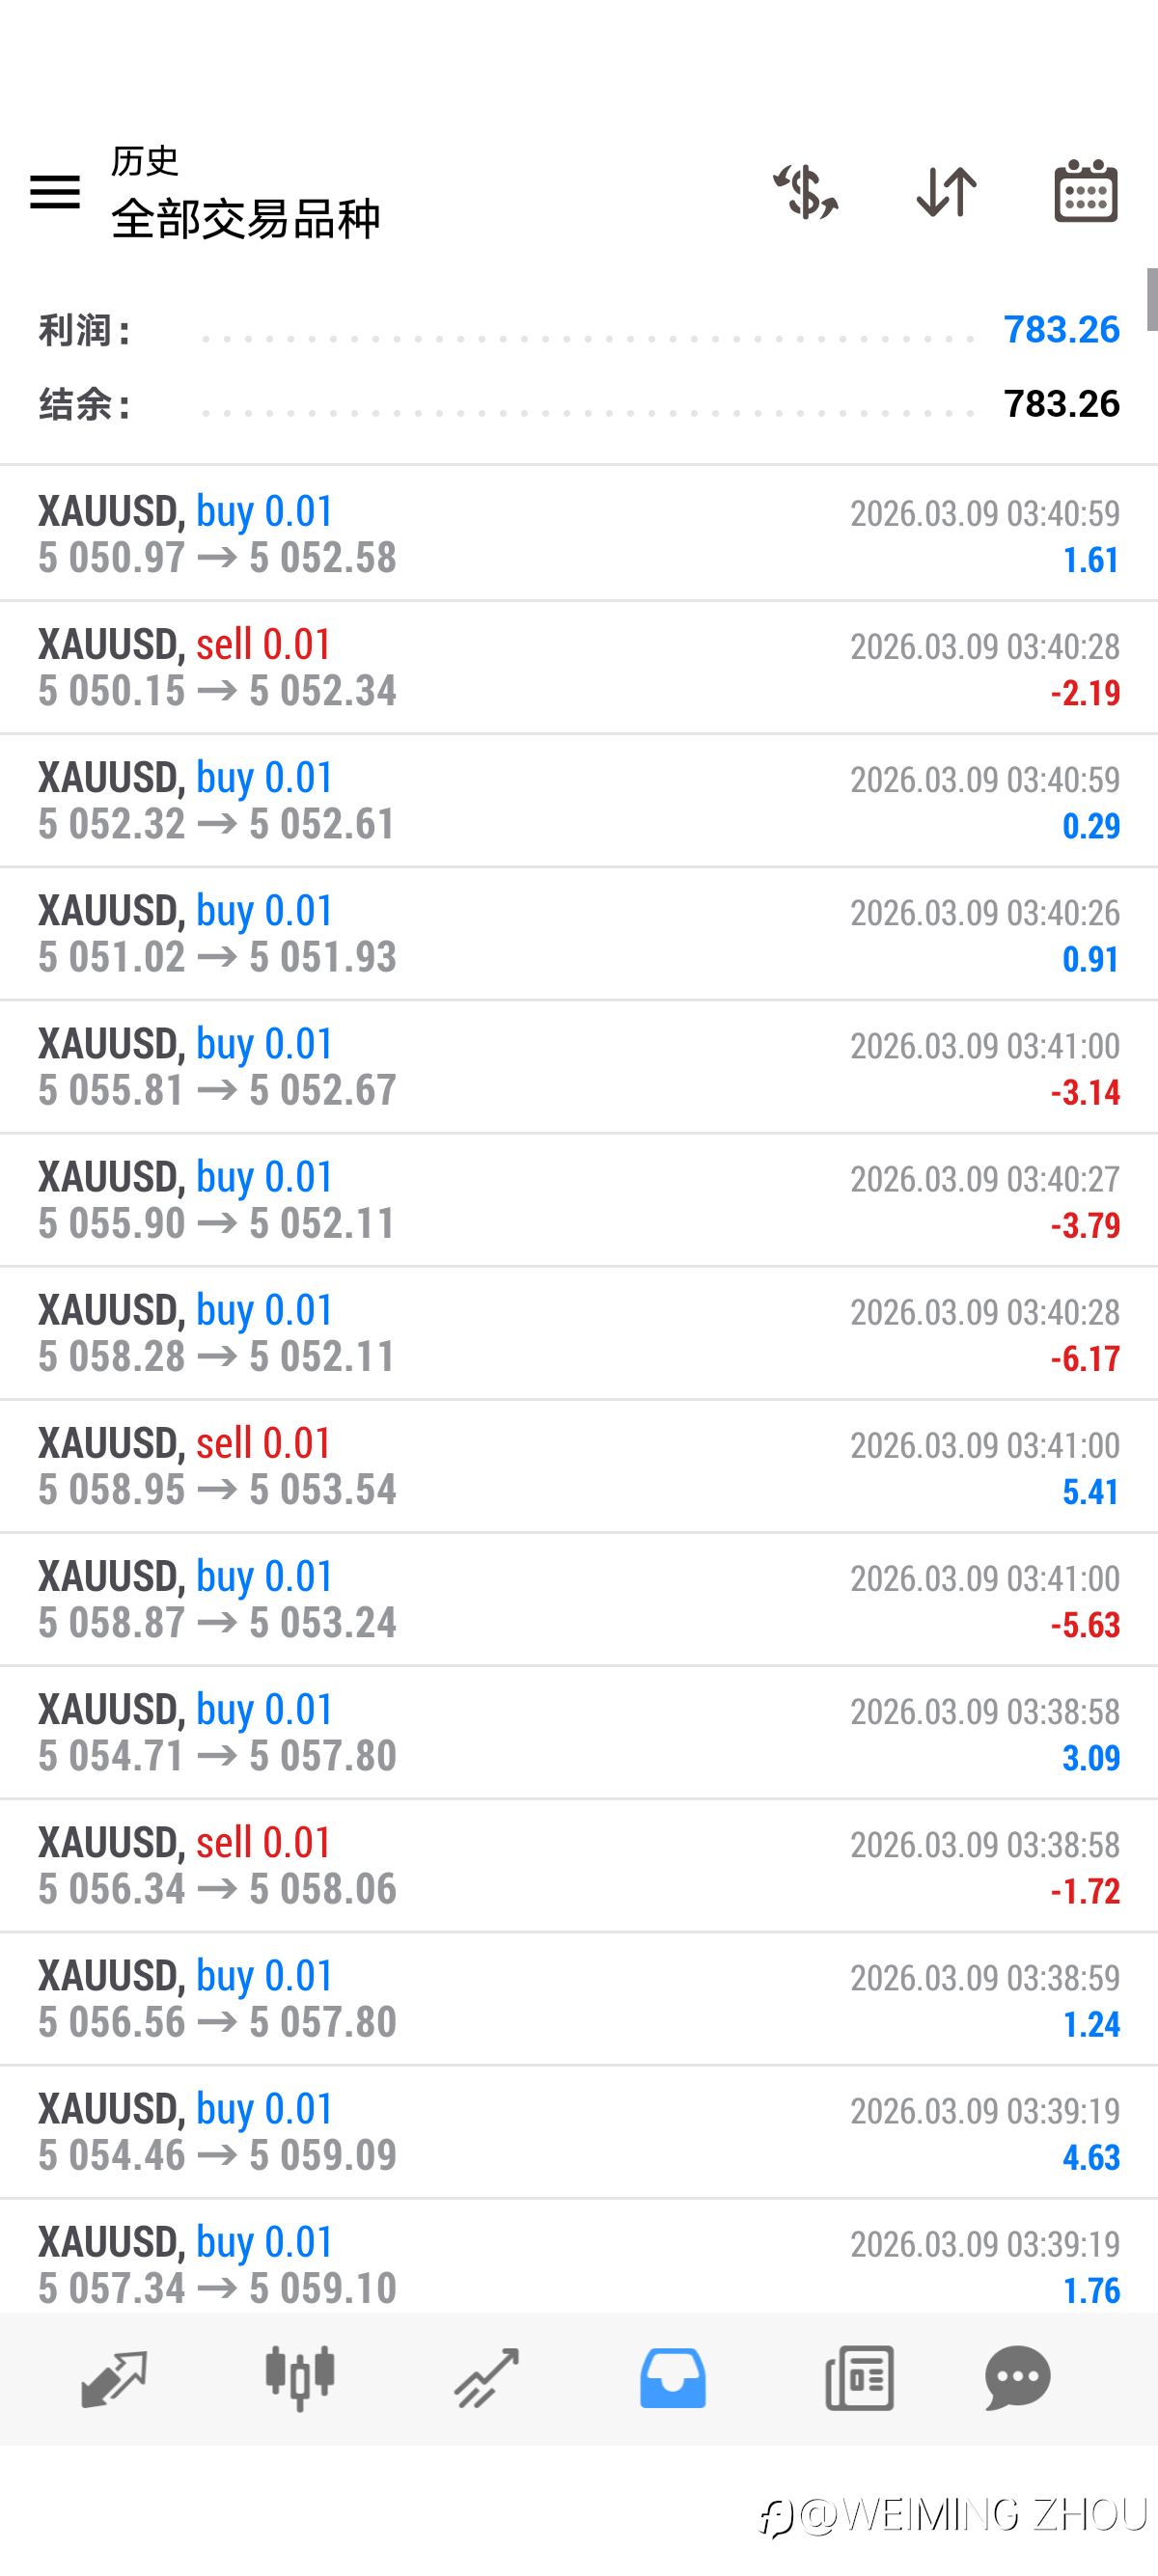Switch to the candlestick Chart tab
The image size is (1158, 2576).
300,2378
